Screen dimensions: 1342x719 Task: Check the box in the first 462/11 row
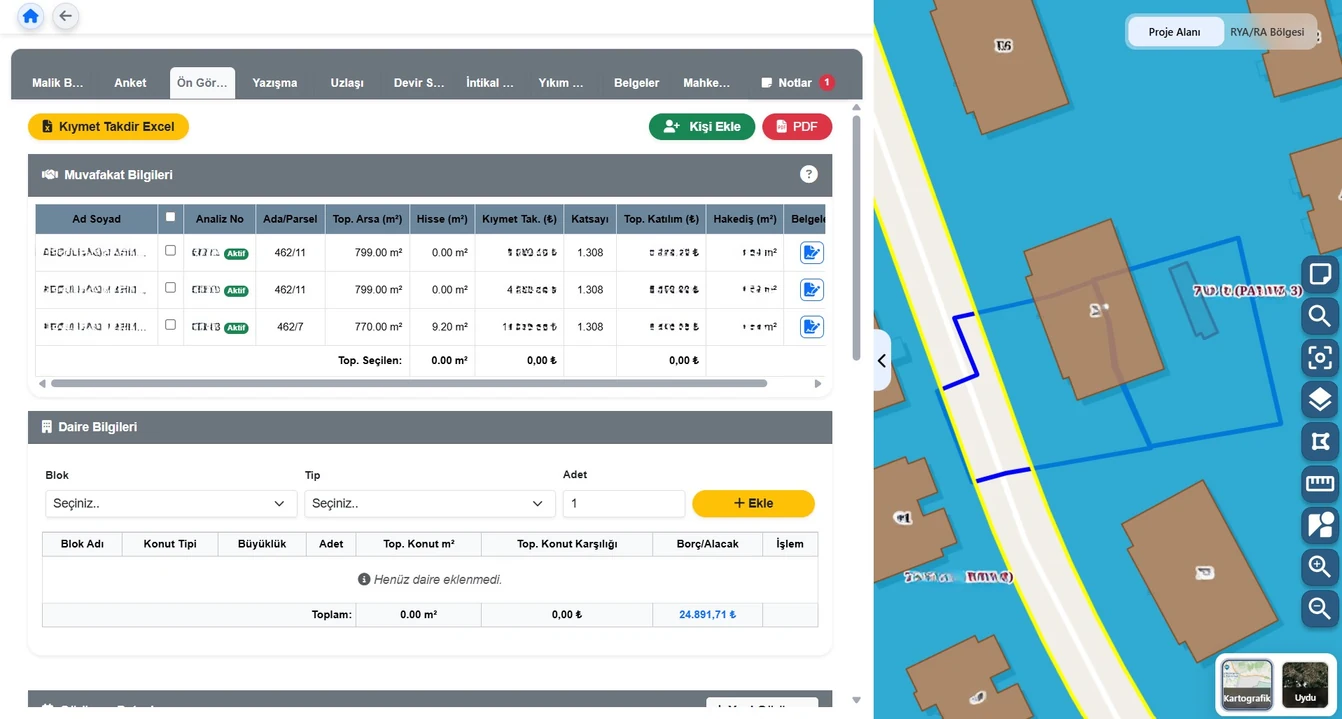[x=170, y=251]
